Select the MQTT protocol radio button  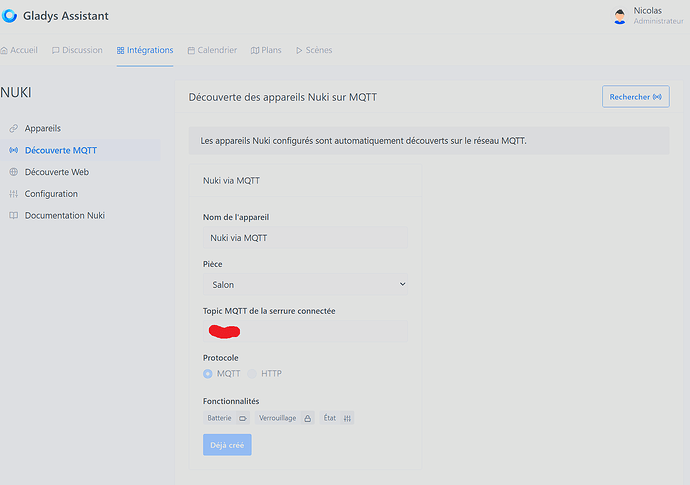[208, 374]
